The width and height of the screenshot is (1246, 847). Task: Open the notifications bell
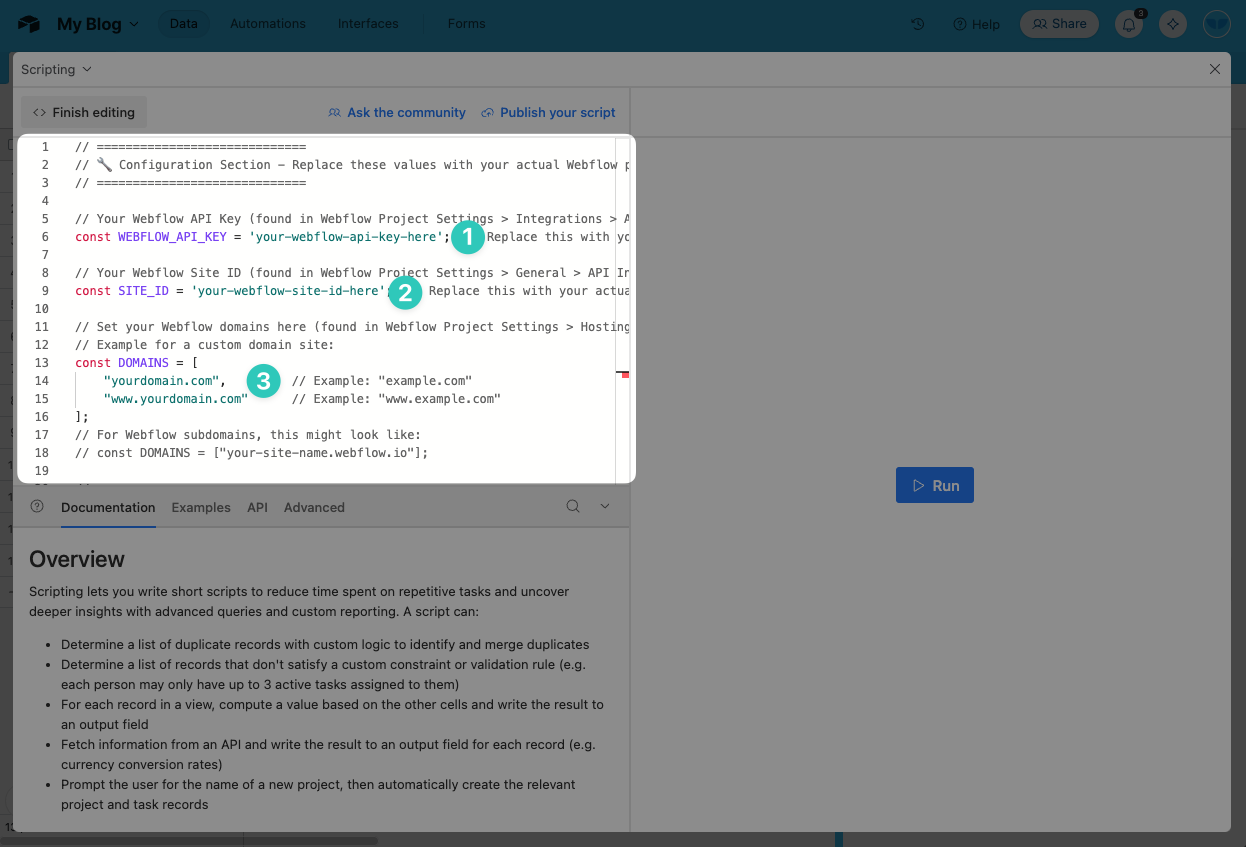(x=1129, y=24)
